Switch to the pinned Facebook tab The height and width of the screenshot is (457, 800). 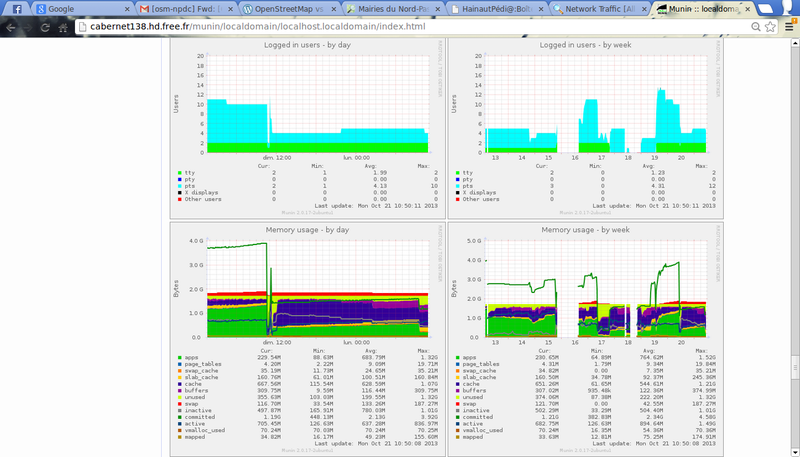(17, 8)
